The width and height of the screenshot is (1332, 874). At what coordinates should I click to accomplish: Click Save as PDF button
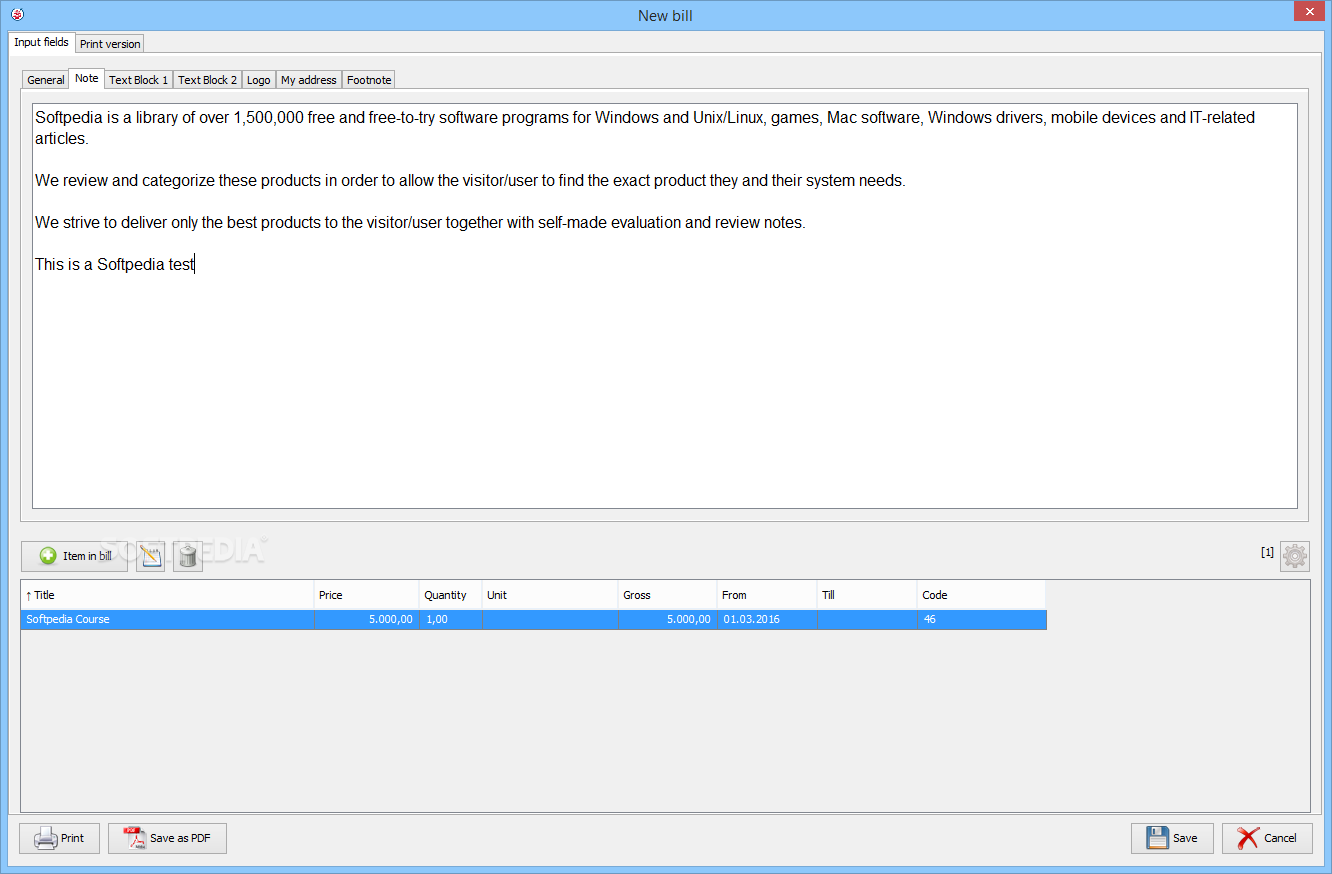tap(167, 838)
